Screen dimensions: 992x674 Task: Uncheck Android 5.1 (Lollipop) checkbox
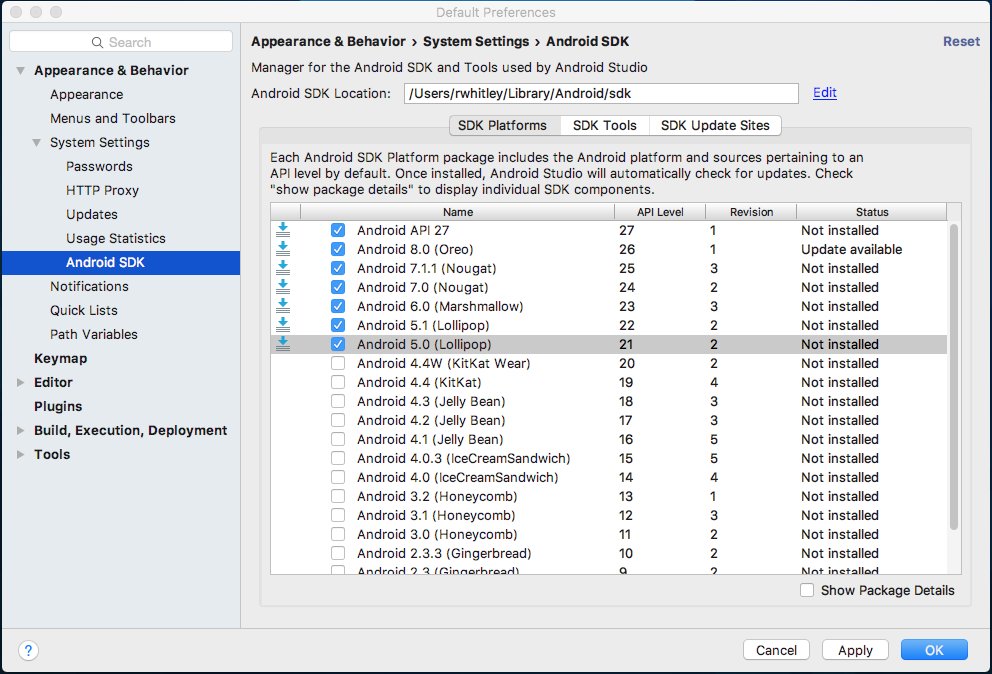pos(338,325)
